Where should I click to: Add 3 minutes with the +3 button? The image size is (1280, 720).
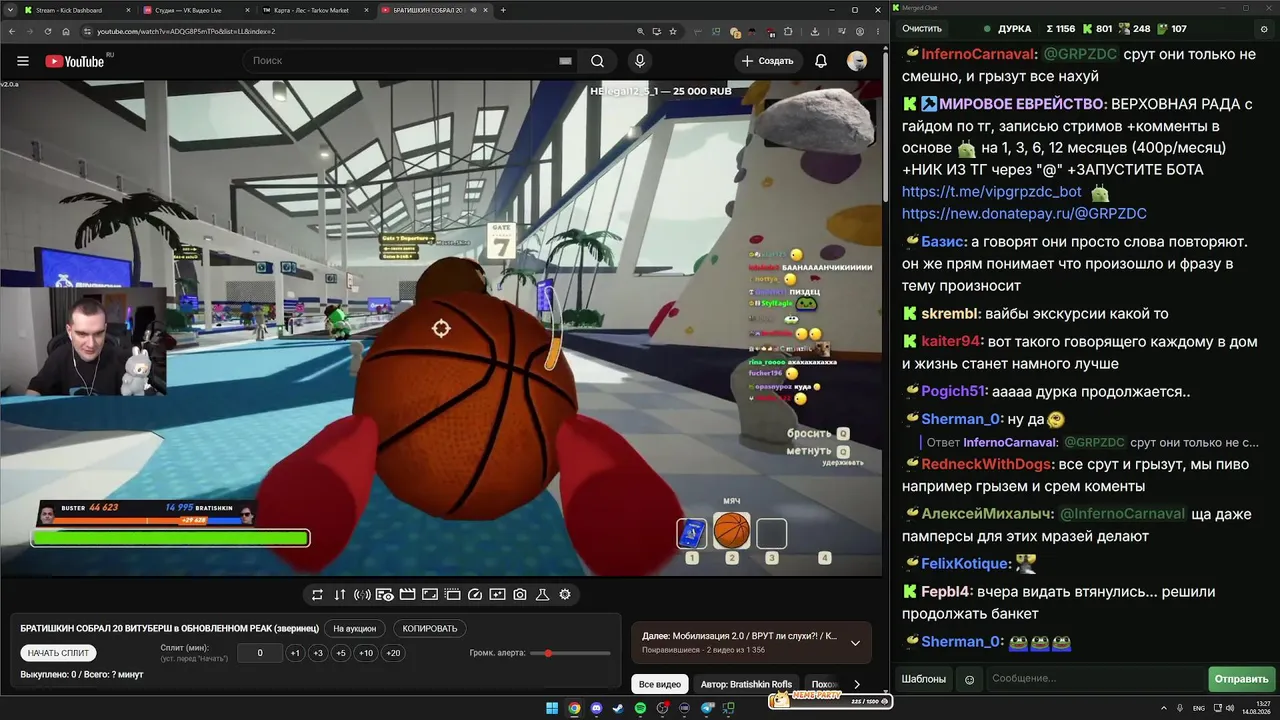(318, 653)
